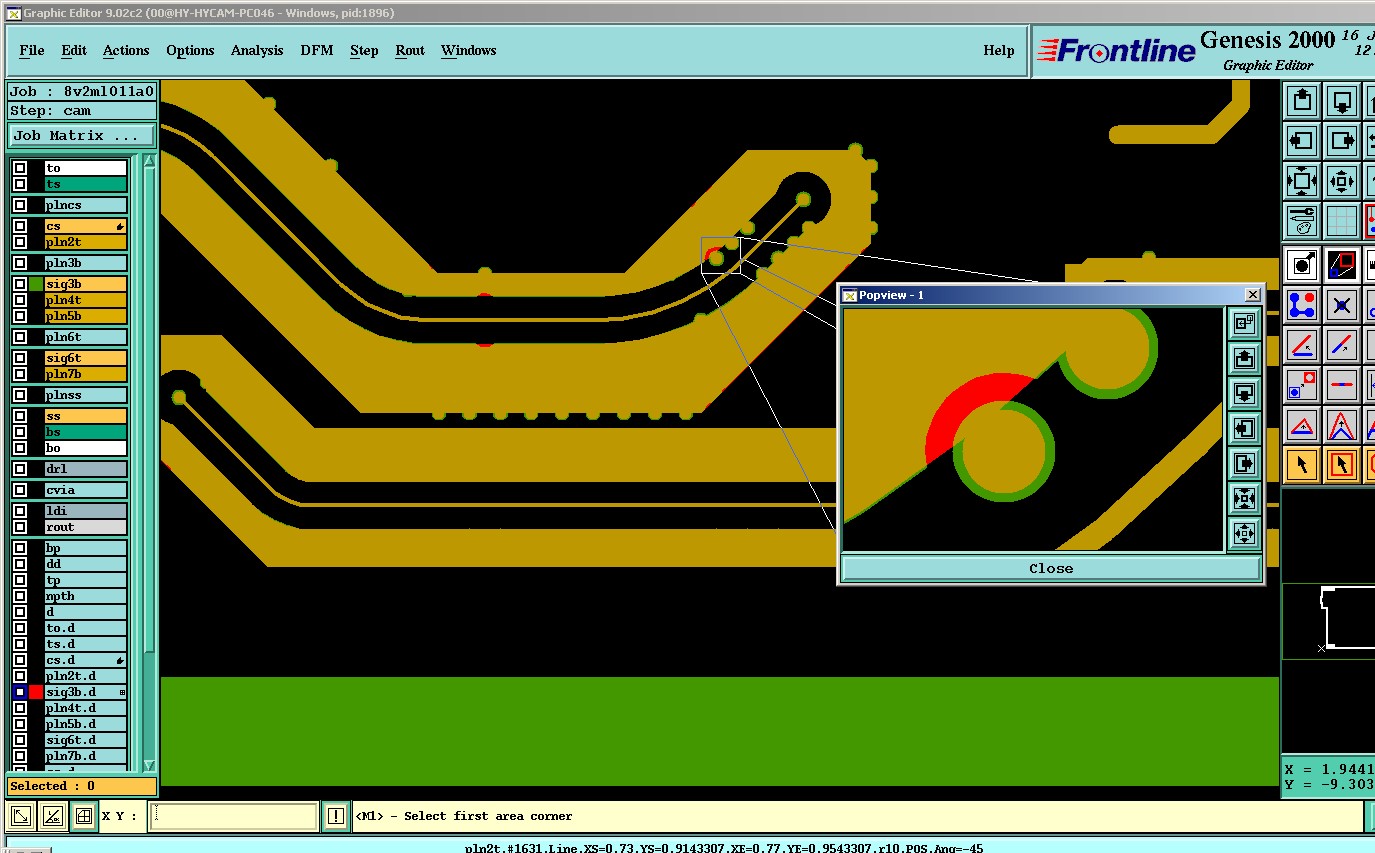
Task: Open the wrench and palette display settings icon
Action: coord(1301,221)
